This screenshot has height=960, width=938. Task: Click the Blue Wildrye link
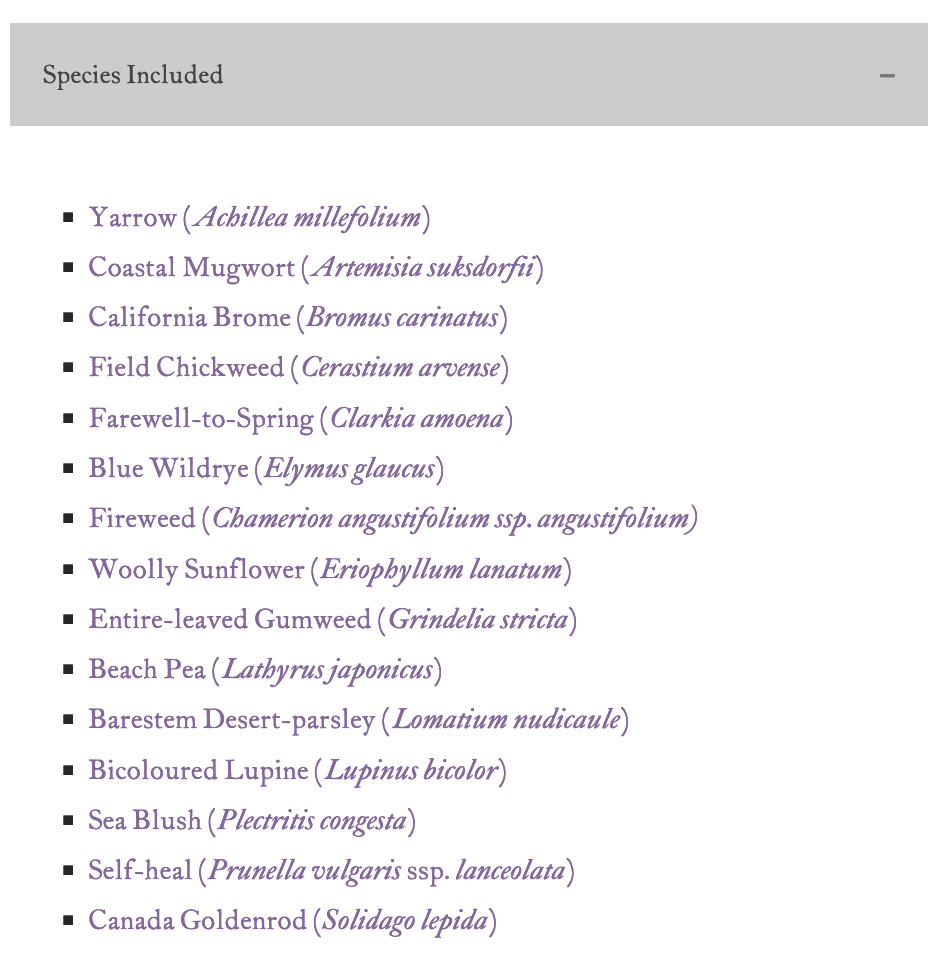167,469
